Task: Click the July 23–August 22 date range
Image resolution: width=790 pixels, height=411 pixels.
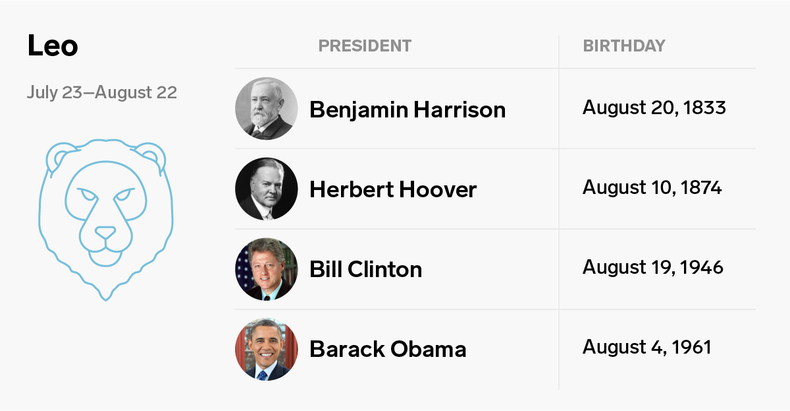Action: tap(102, 93)
